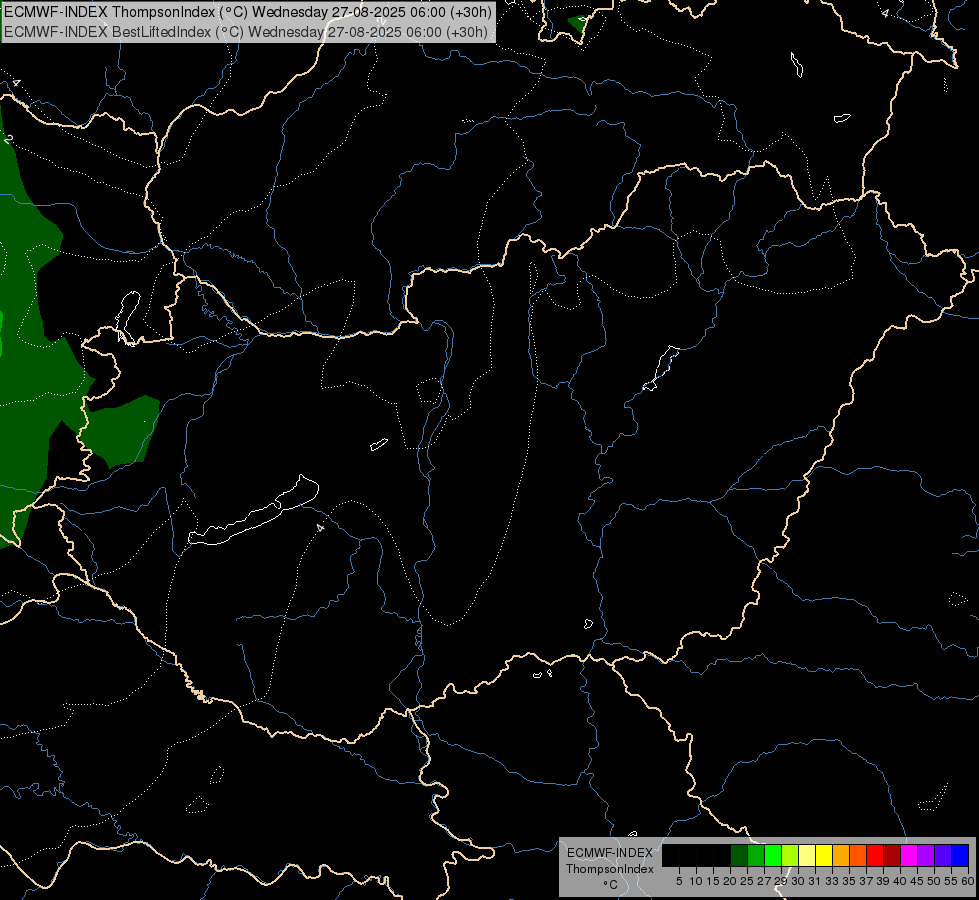The width and height of the screenshot is (979, 900).
Task: Click the ECMWF-INDEX label in the legend
Action: click(609, 853)
